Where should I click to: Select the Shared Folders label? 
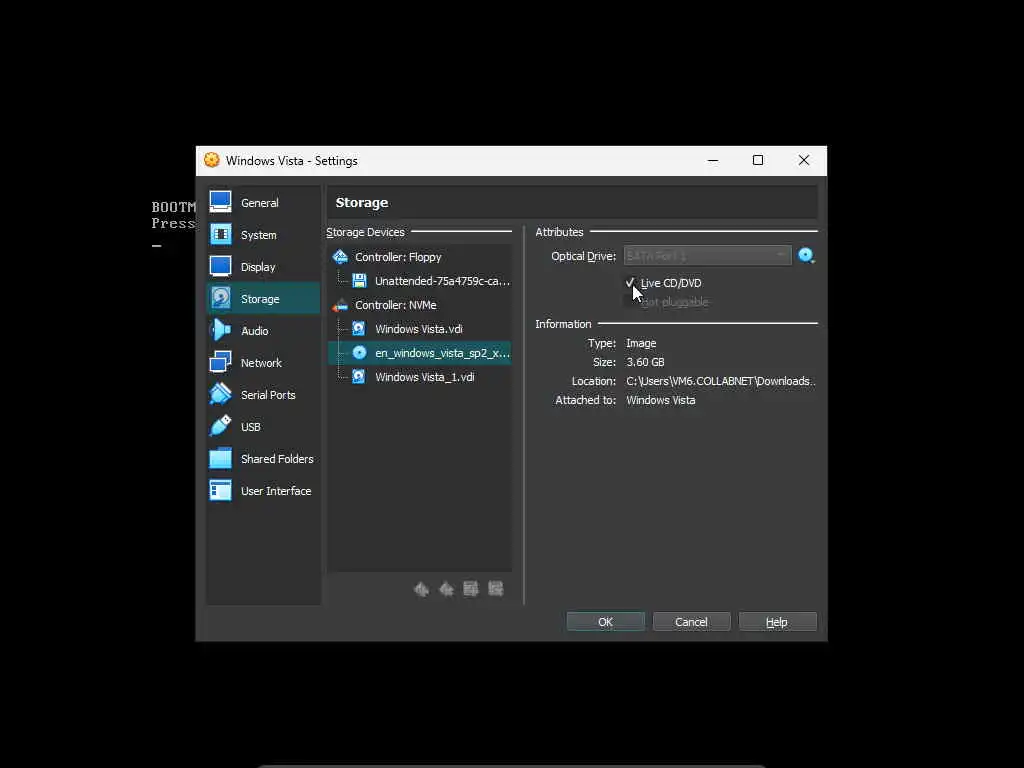pyautogui.click(x=277, y=459)
